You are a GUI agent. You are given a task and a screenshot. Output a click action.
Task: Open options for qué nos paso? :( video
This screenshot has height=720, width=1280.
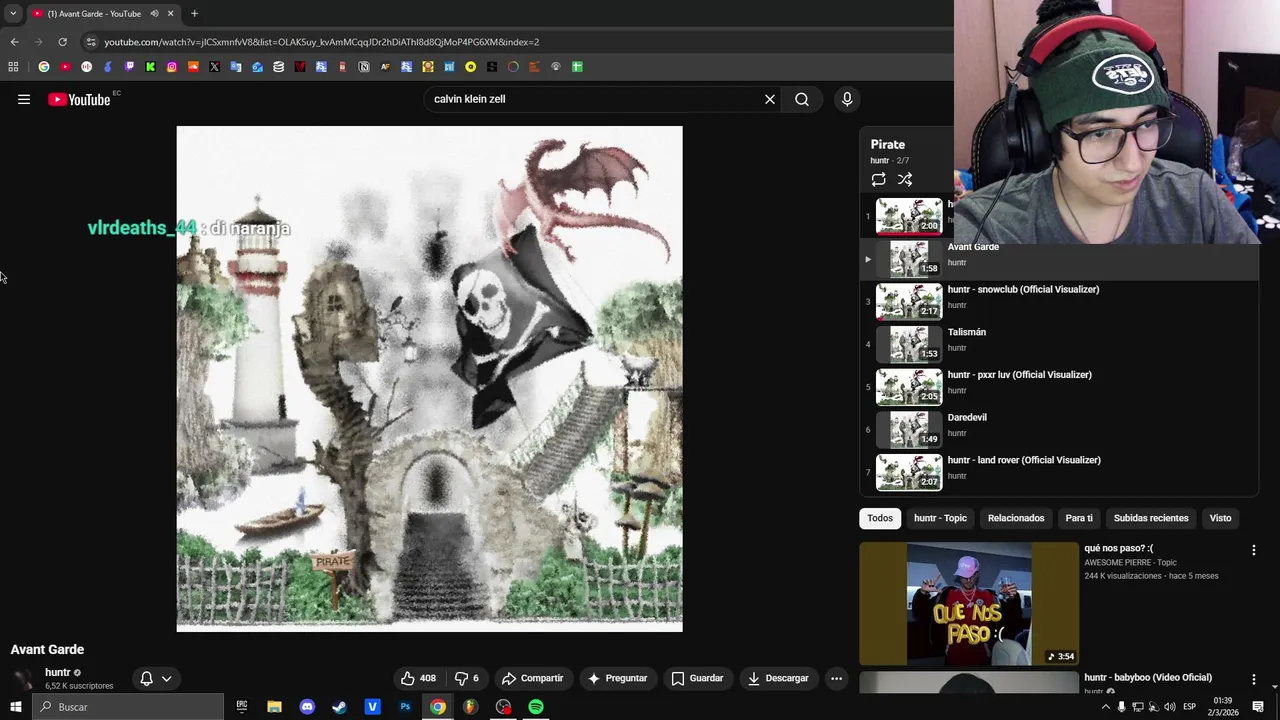point(1253,550)
